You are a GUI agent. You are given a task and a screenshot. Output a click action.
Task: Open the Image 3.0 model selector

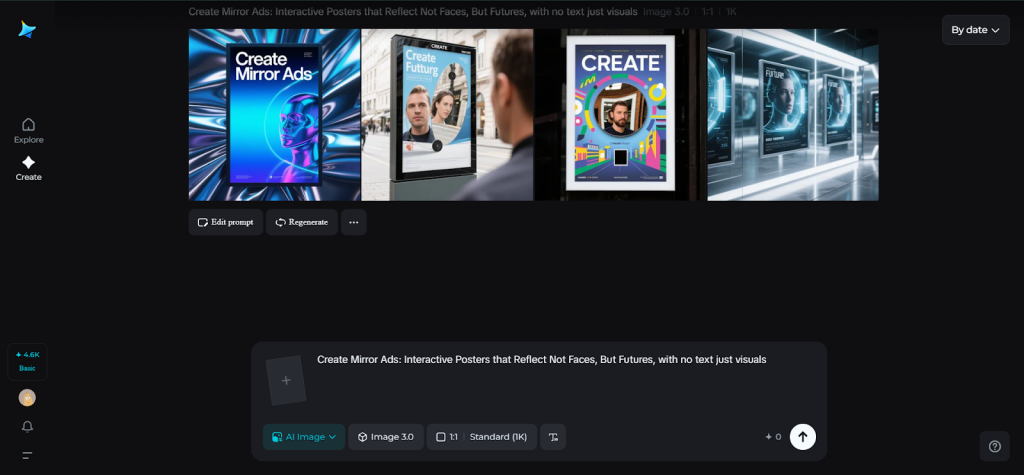pyautogui.click(x=386, y=437)
